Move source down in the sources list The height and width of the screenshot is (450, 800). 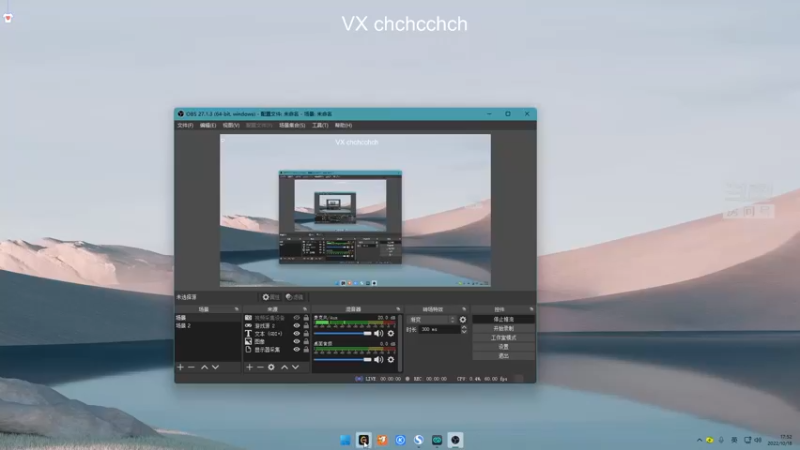pyautogui.click(x=295, y=367)
